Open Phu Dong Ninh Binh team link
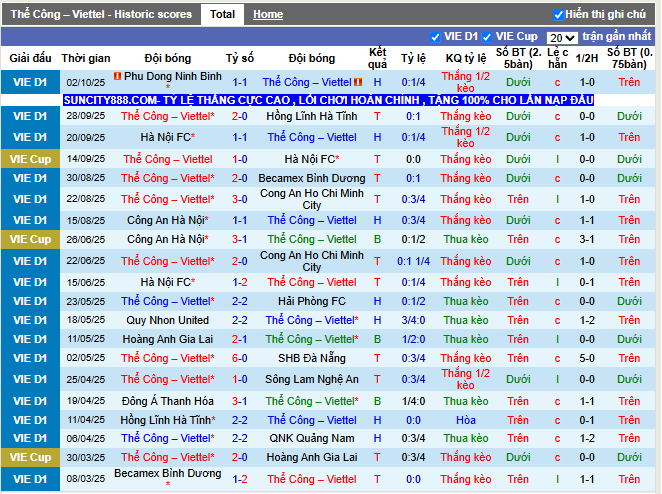The image size is (662, 494). pos(172,76)
